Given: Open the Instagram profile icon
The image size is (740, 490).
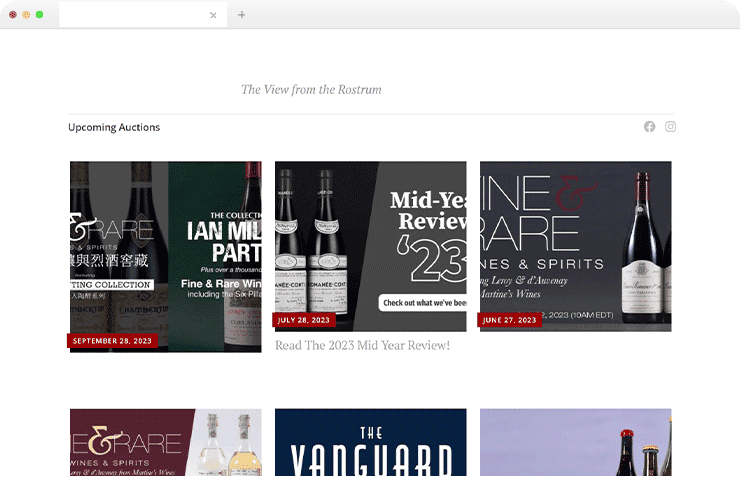Looking at the screenshot, I should [671, 127].
